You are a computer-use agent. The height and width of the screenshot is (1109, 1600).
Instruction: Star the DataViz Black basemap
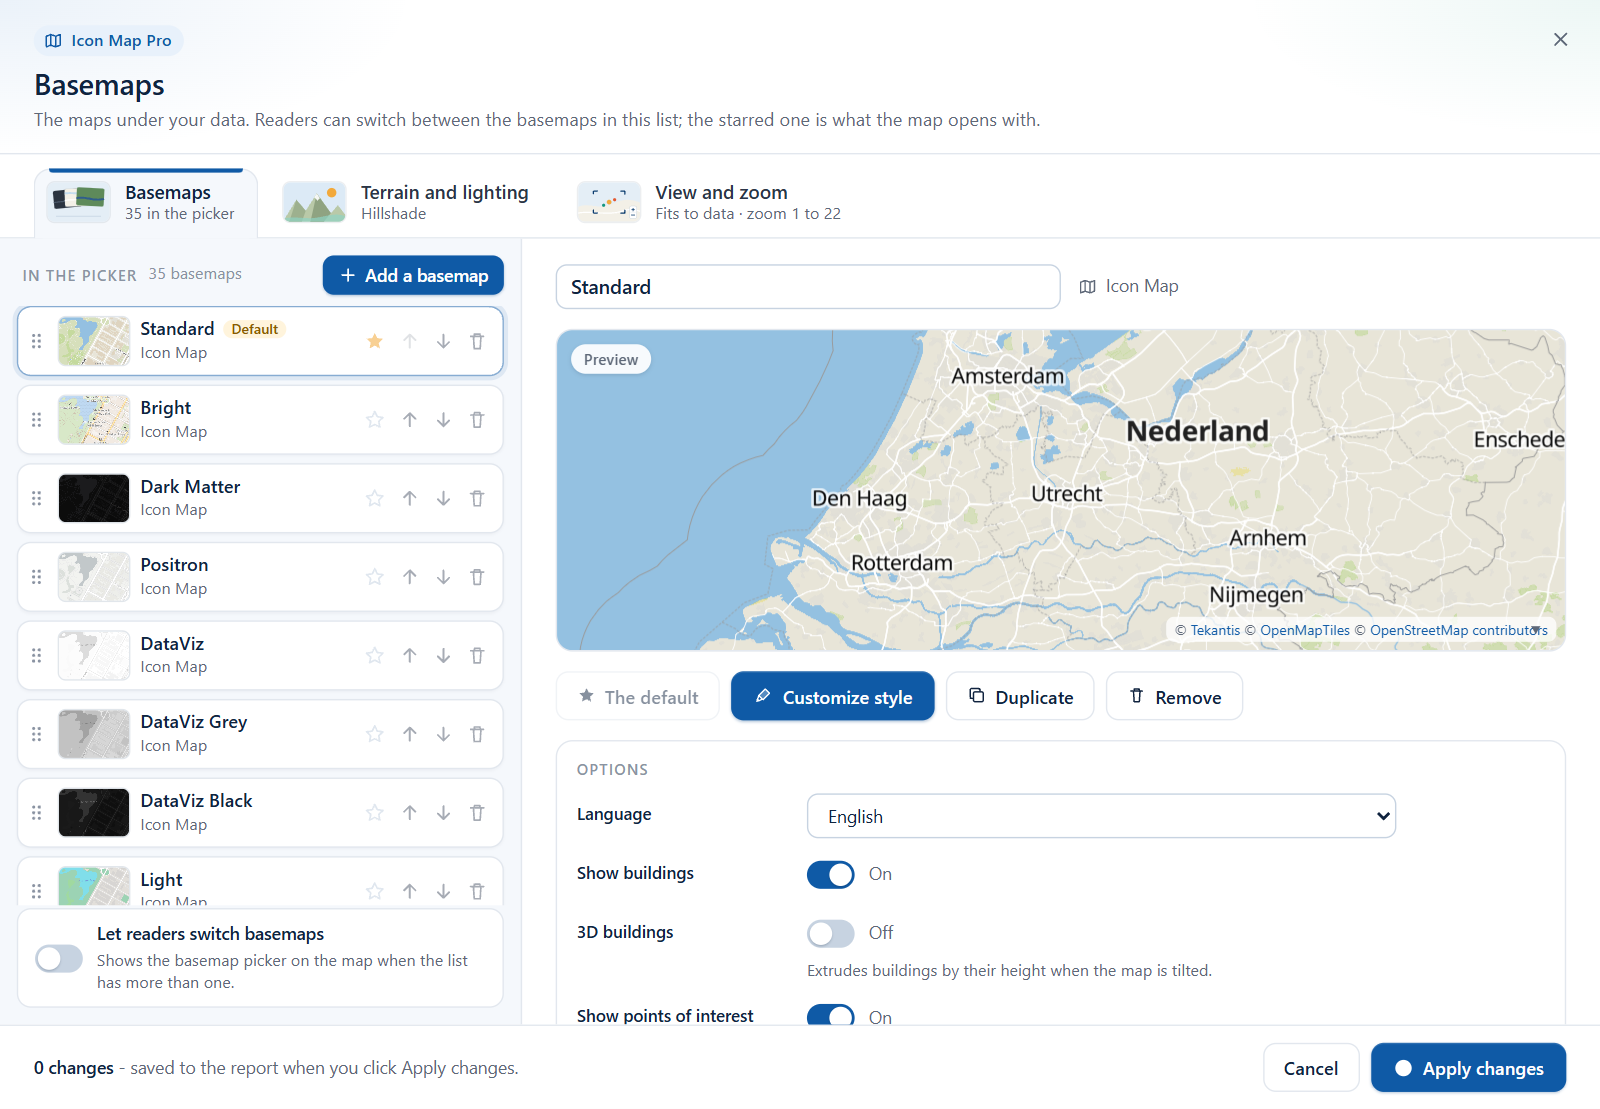tap(375, 813)
